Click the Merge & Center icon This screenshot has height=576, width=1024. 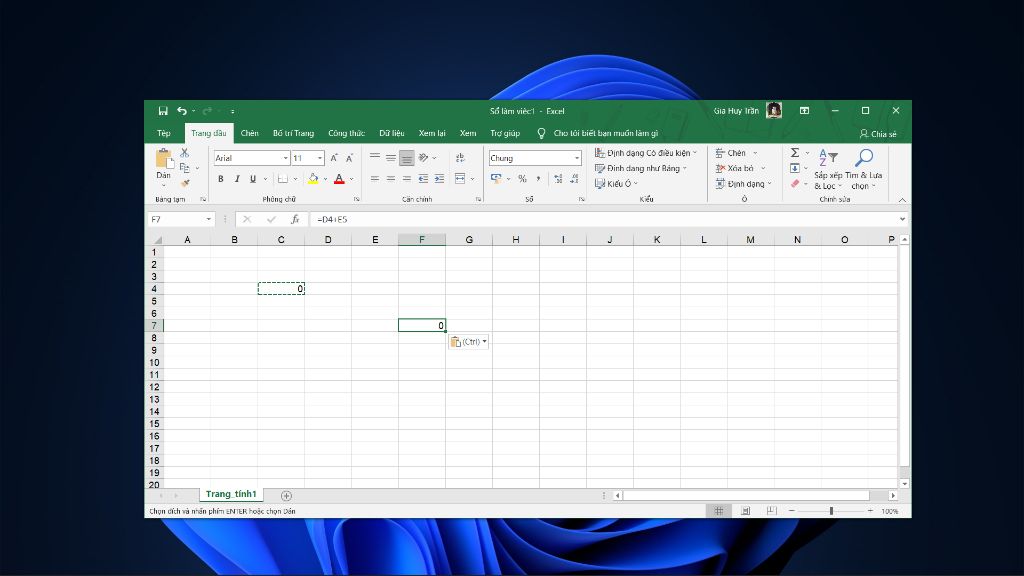click(460, 178)
